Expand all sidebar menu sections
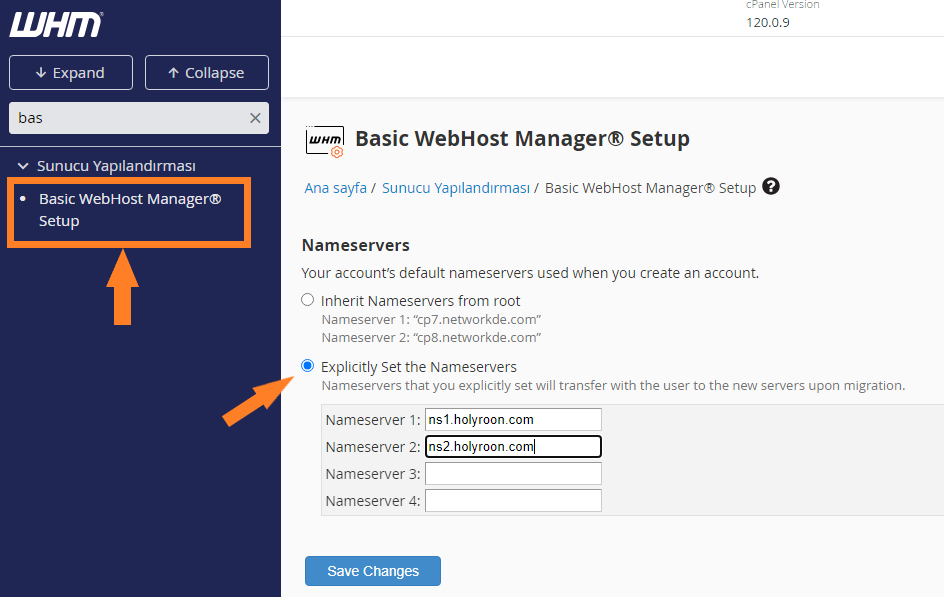 coord(71,73)
